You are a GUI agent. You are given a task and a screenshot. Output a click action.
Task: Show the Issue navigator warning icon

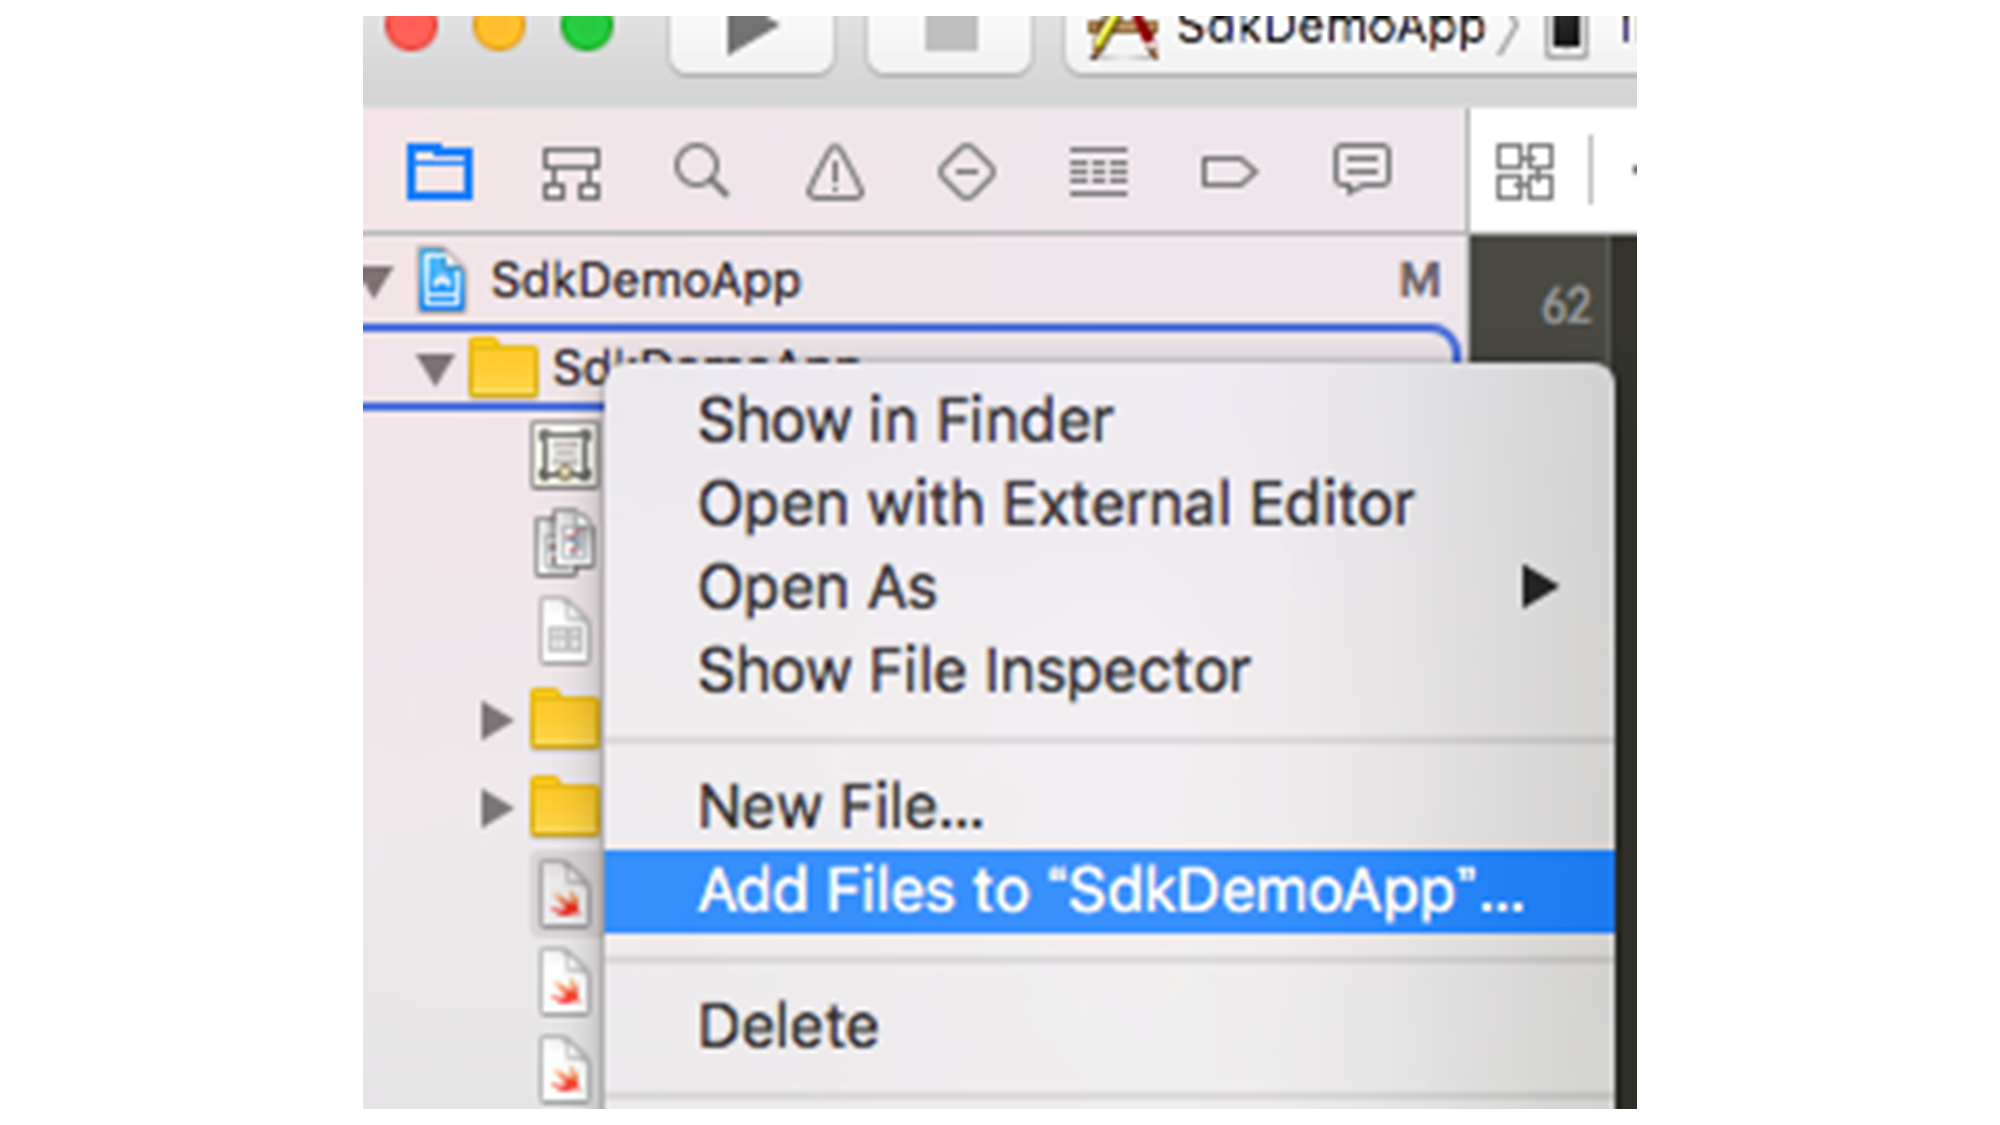point(835,172)
